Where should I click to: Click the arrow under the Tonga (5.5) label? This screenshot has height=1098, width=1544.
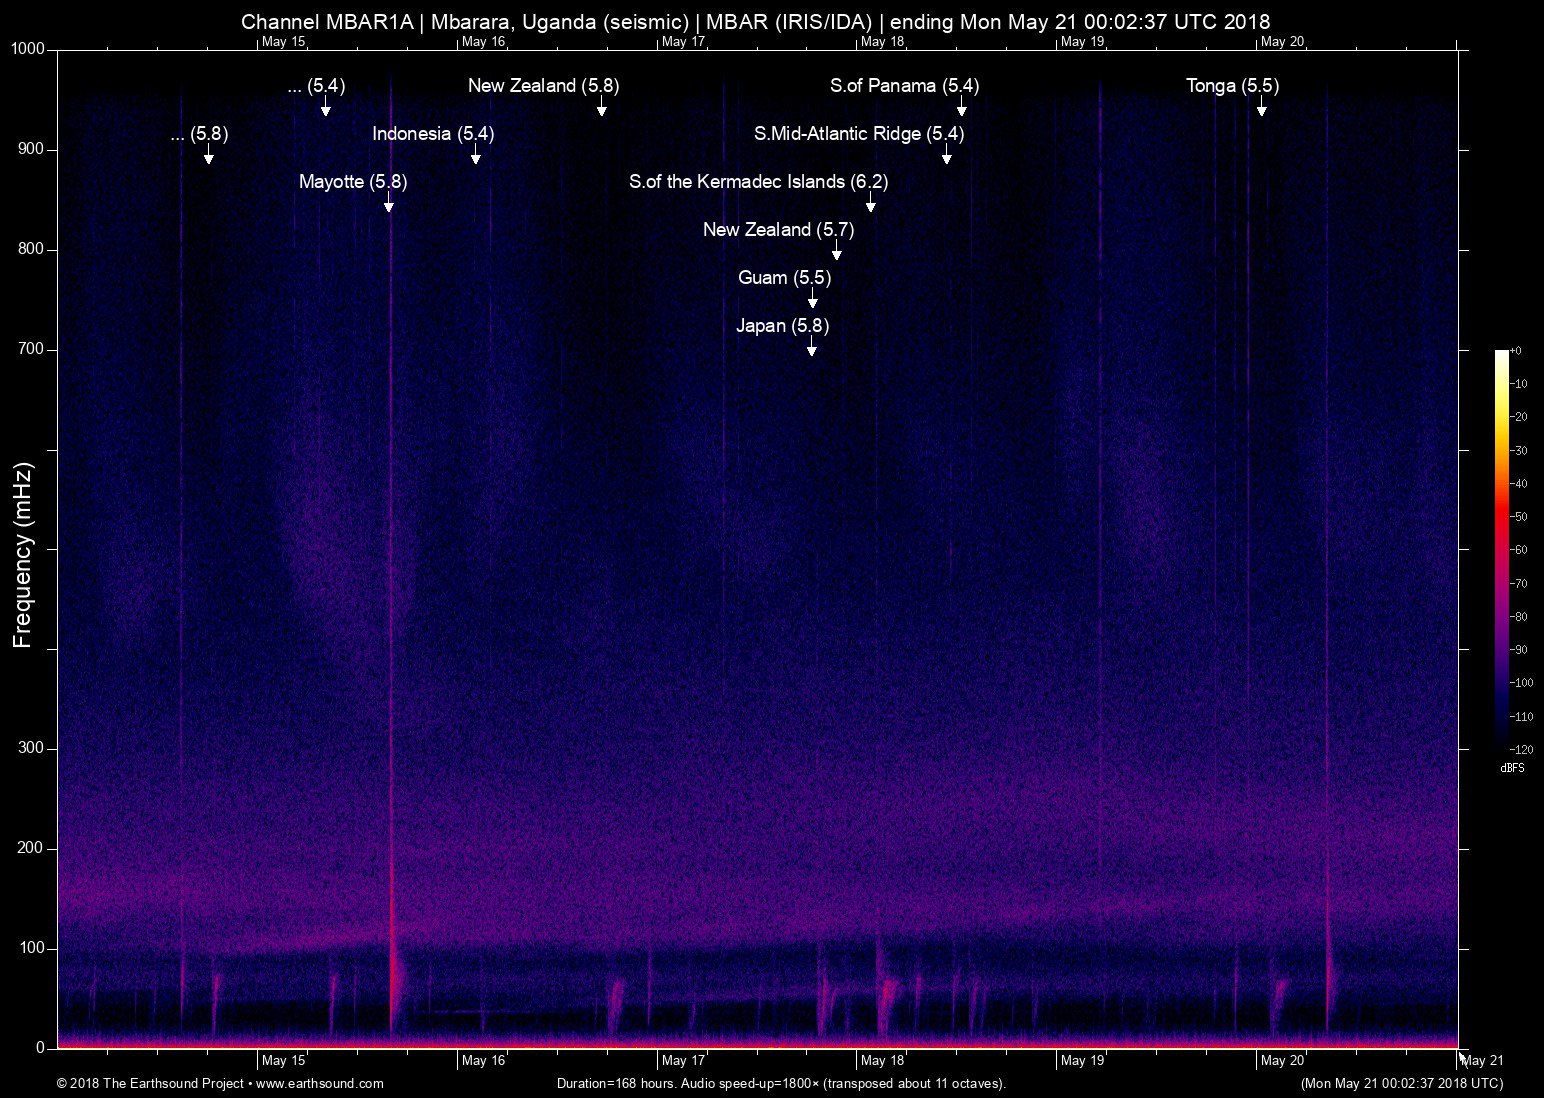click(x=1262, y=108)
